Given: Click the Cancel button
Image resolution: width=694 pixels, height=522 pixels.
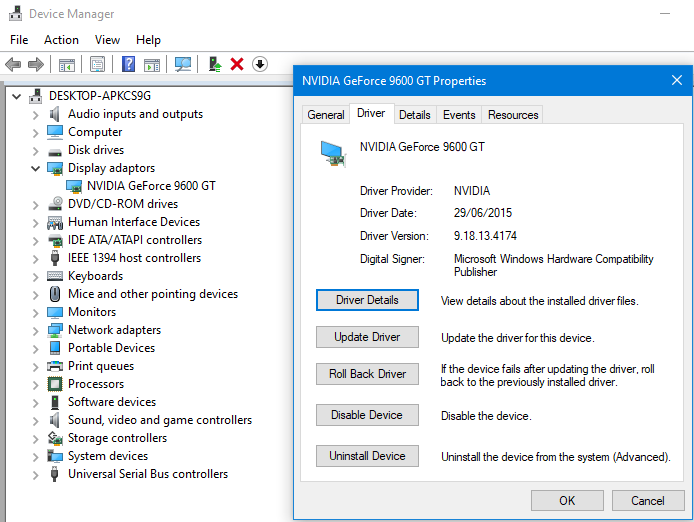Looking at the screenshot, I should point(648,500).
